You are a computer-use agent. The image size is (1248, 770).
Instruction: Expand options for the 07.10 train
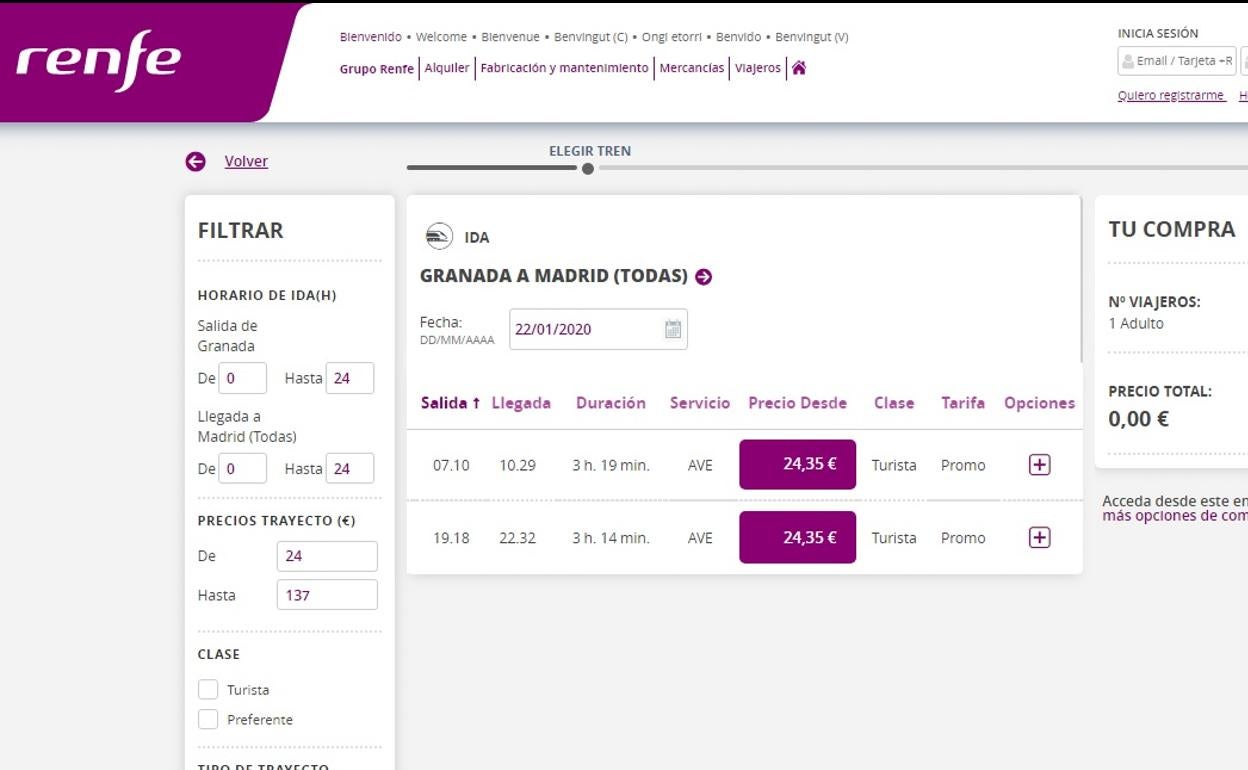(1039, 465)
